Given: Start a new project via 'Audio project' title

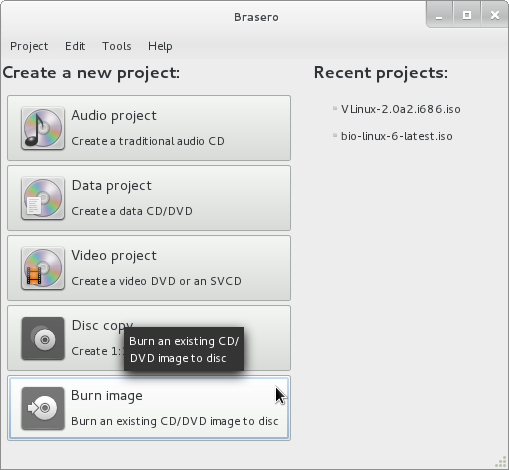Looking at the screenshot, I should pos(114,116).
